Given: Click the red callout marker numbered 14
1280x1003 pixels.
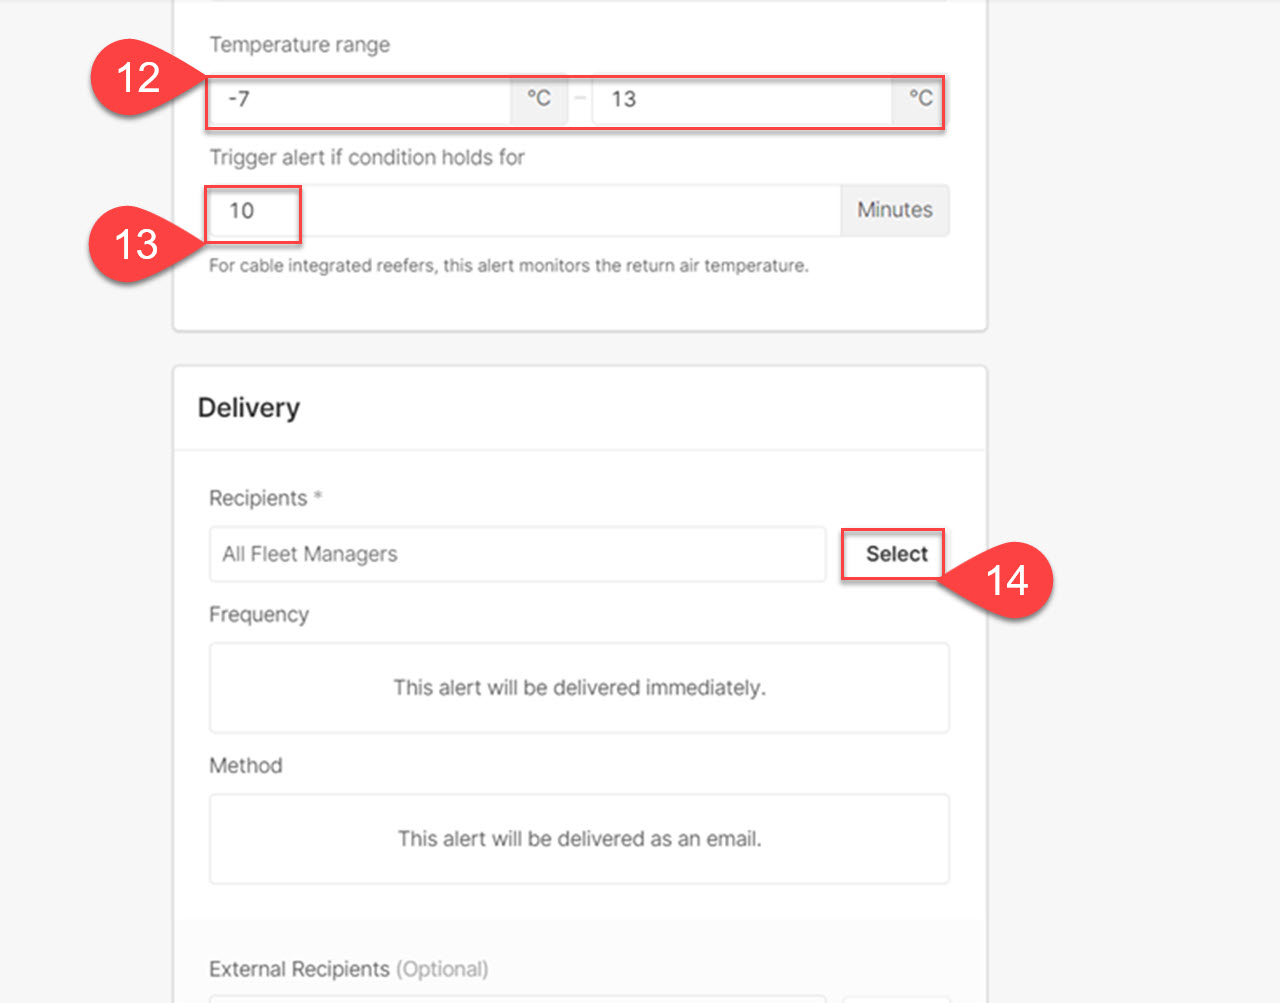Looking at the screenshot, I should pos(1006,580).
